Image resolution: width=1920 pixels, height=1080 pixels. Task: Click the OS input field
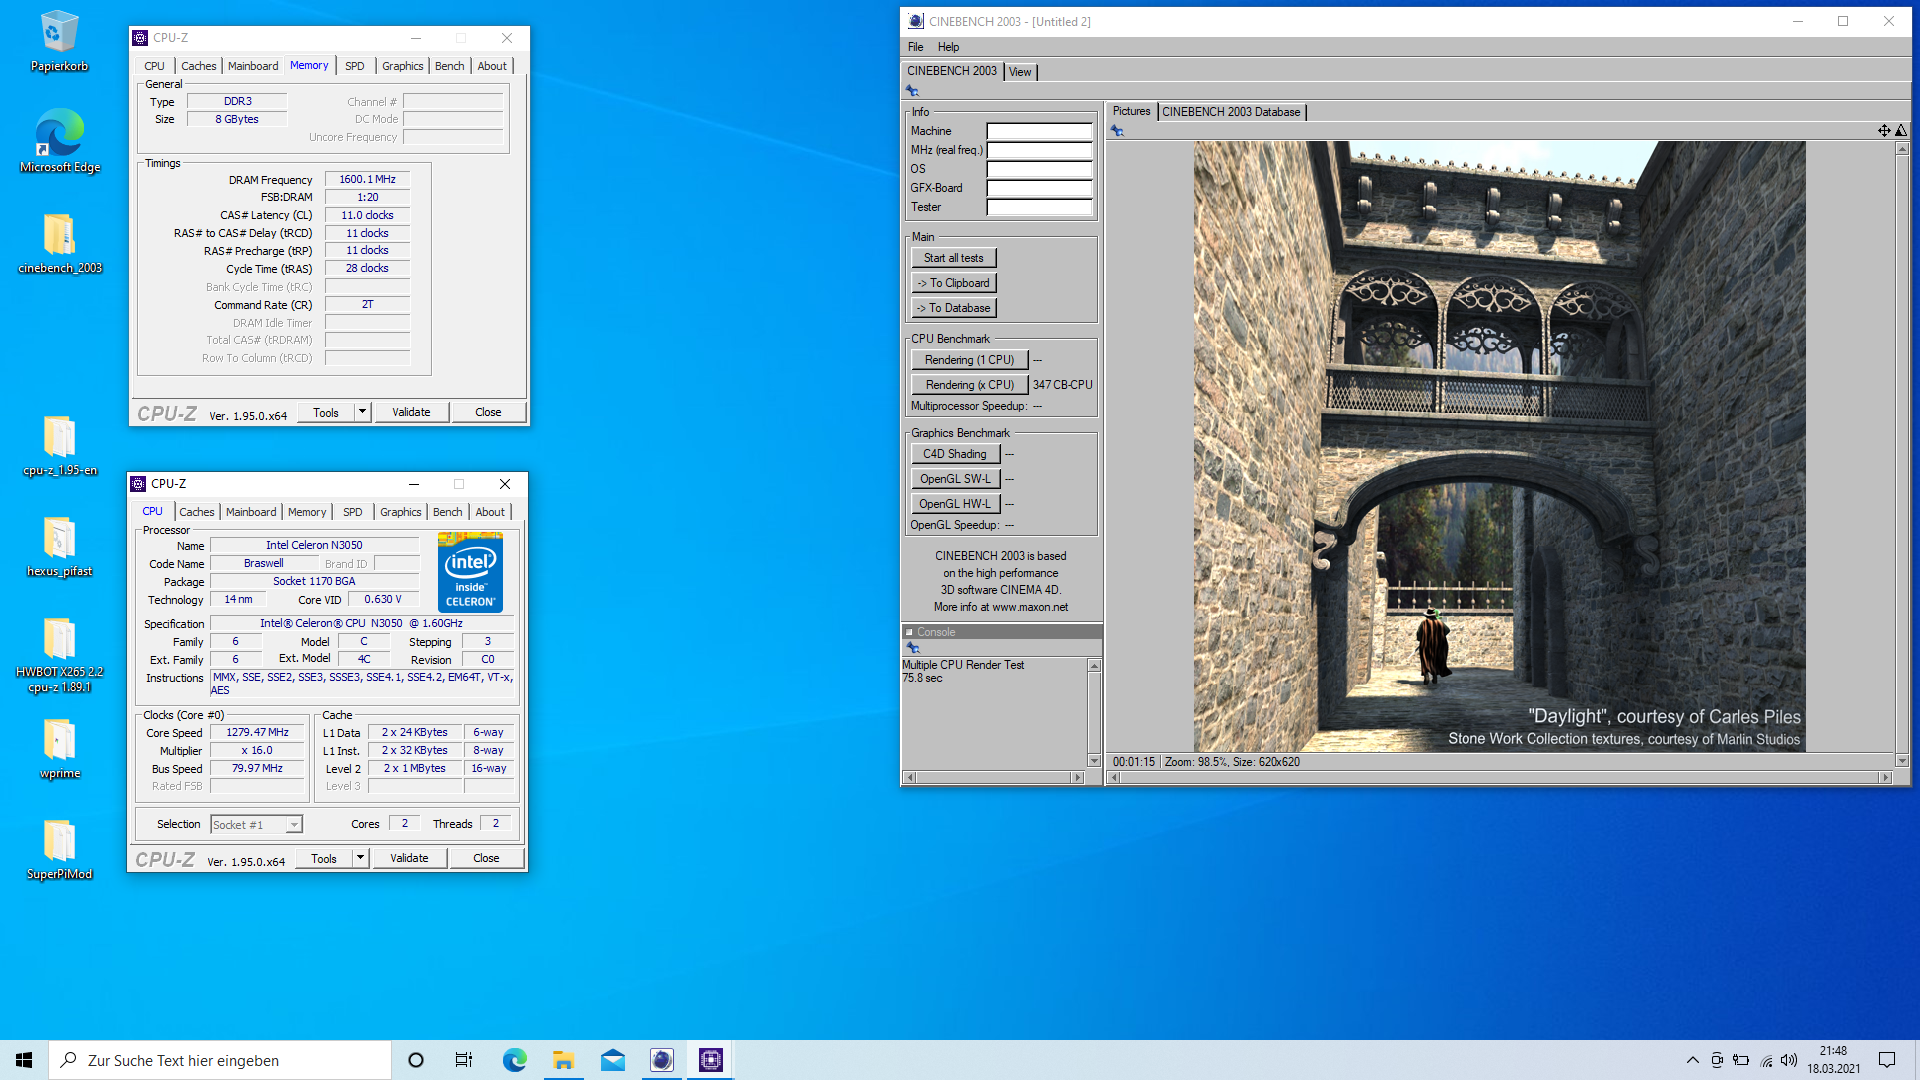click(1039, 169)
